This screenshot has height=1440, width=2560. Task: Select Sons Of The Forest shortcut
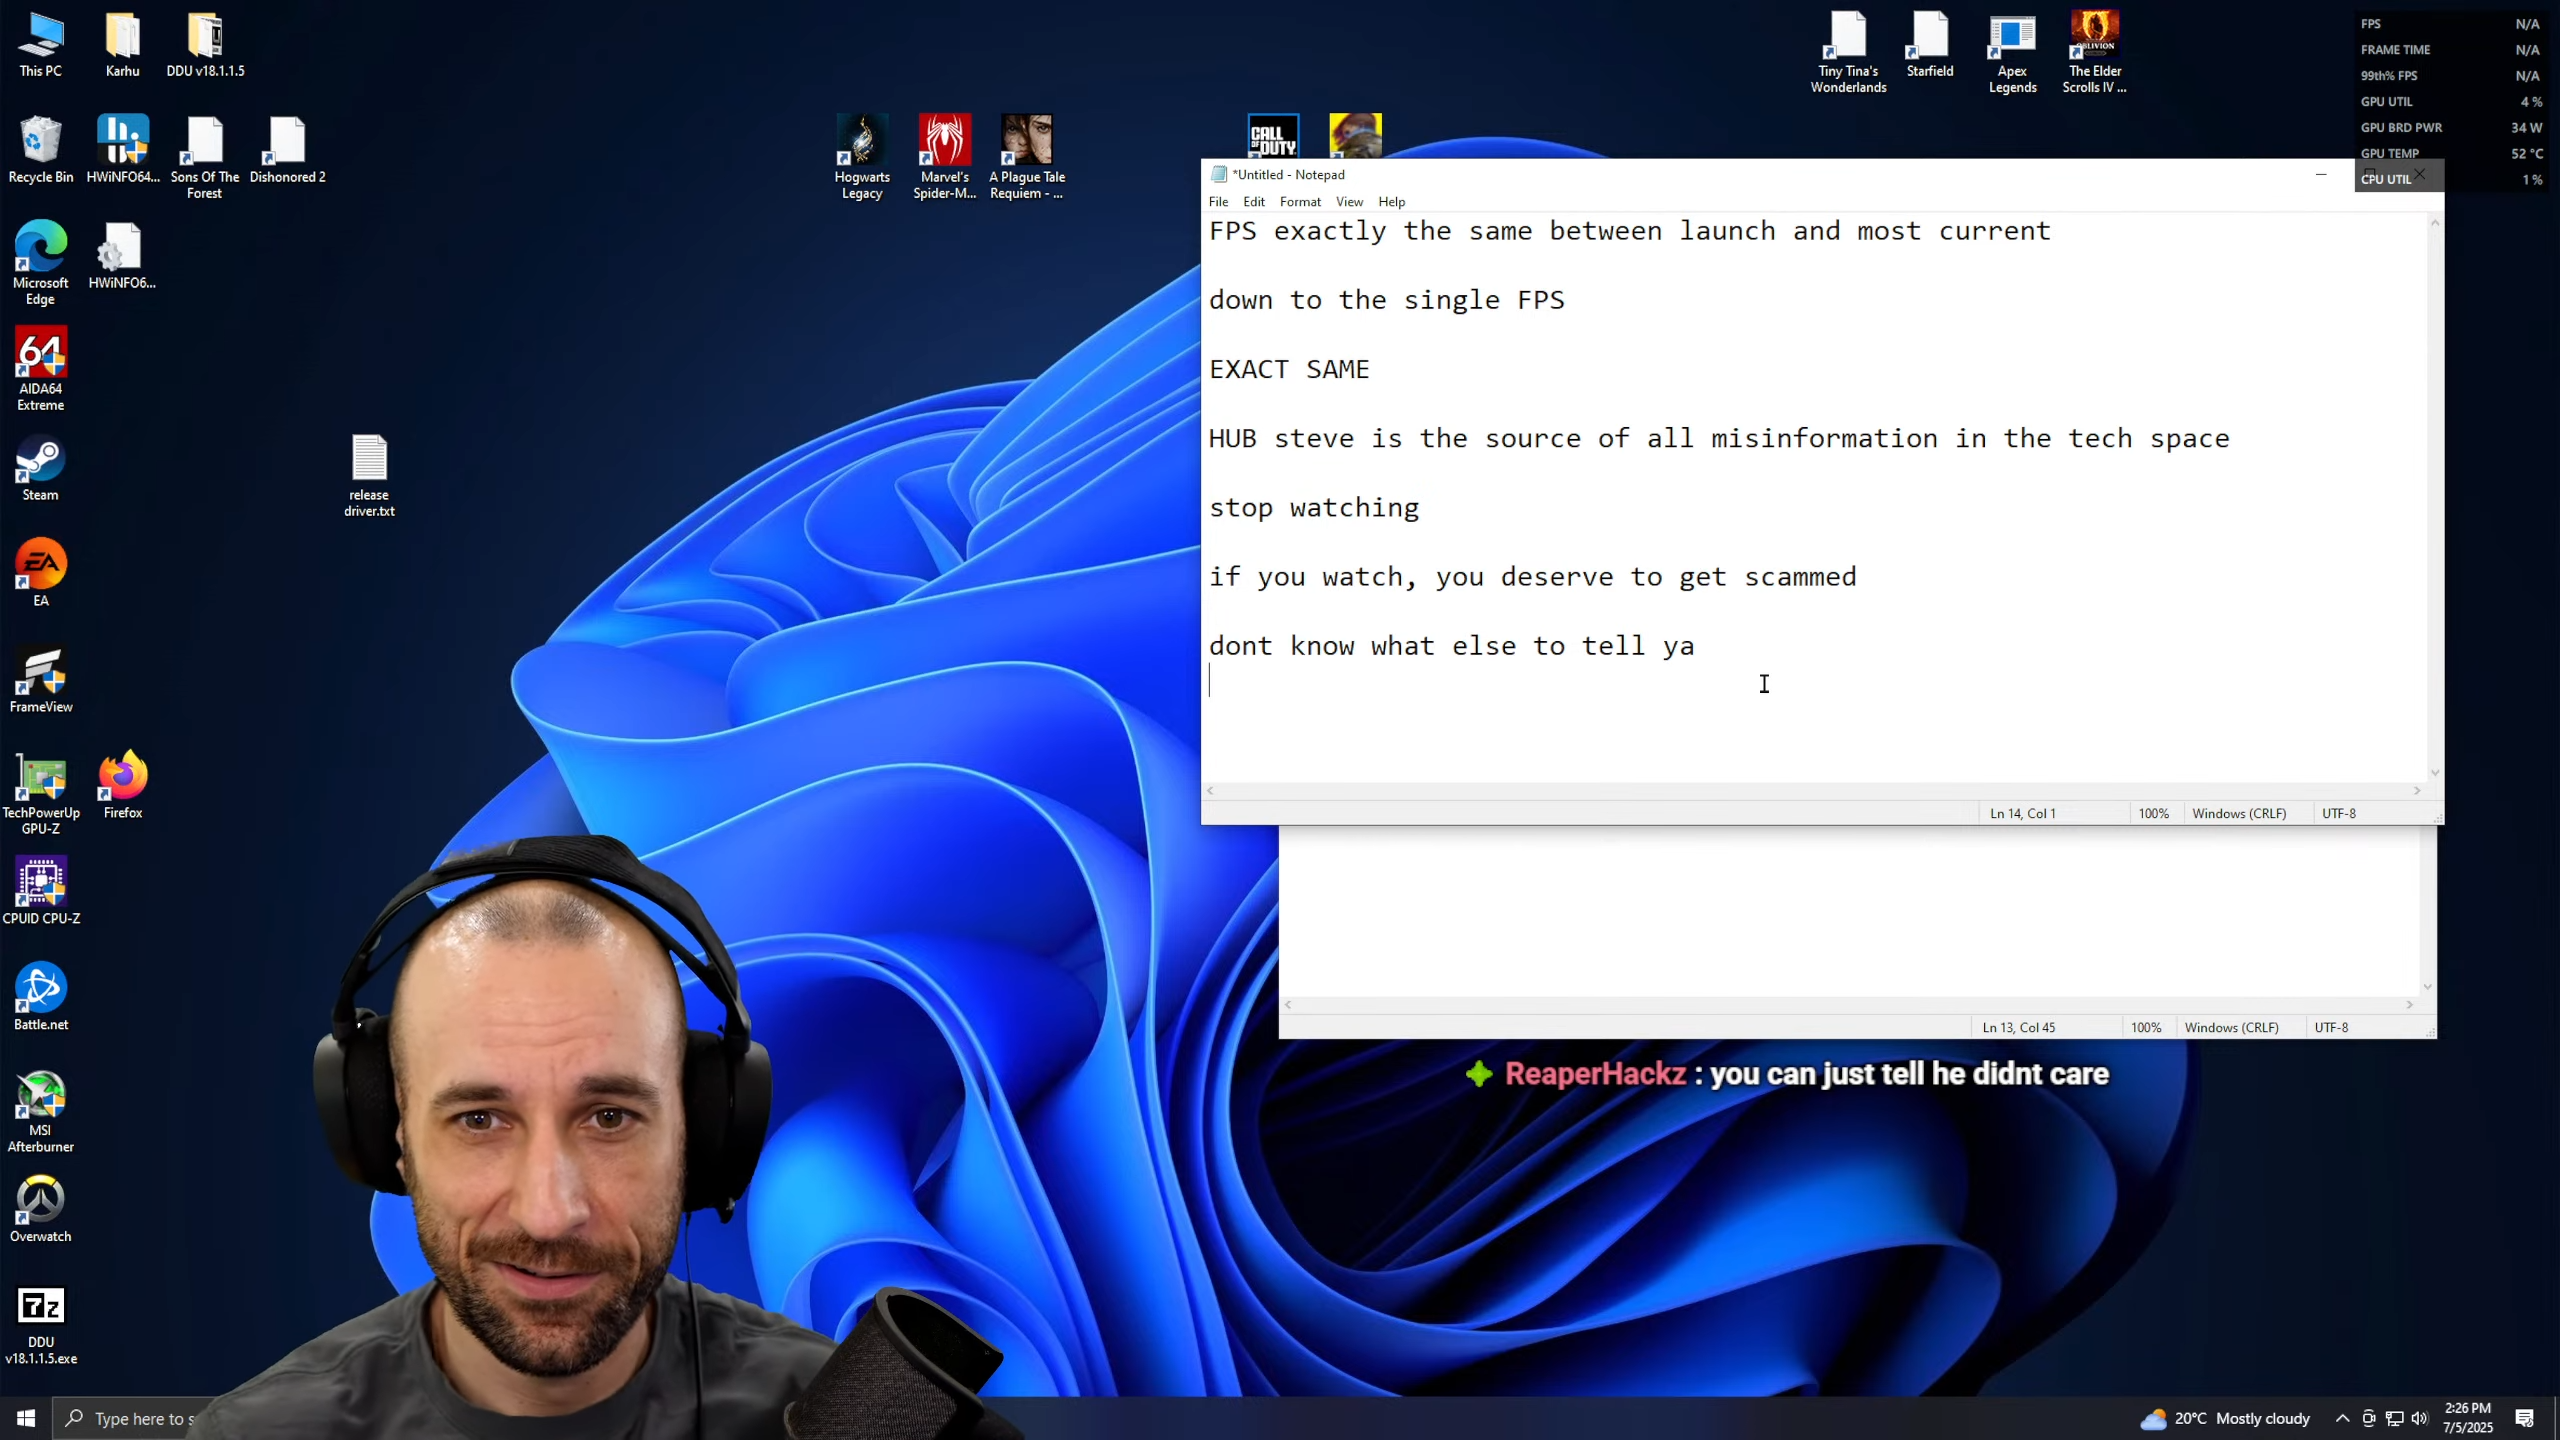click(205, 158)
